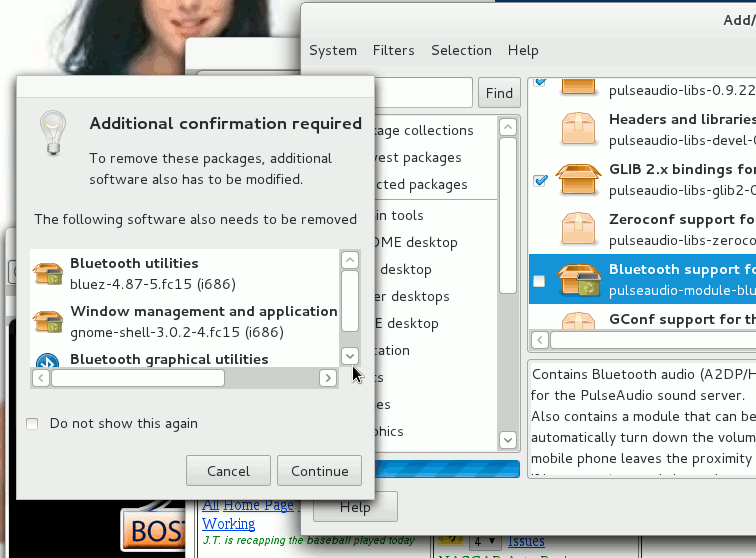
Task: Click bluez-4.87-5.fc15 (i686) text
Action: tap(153, 284)
